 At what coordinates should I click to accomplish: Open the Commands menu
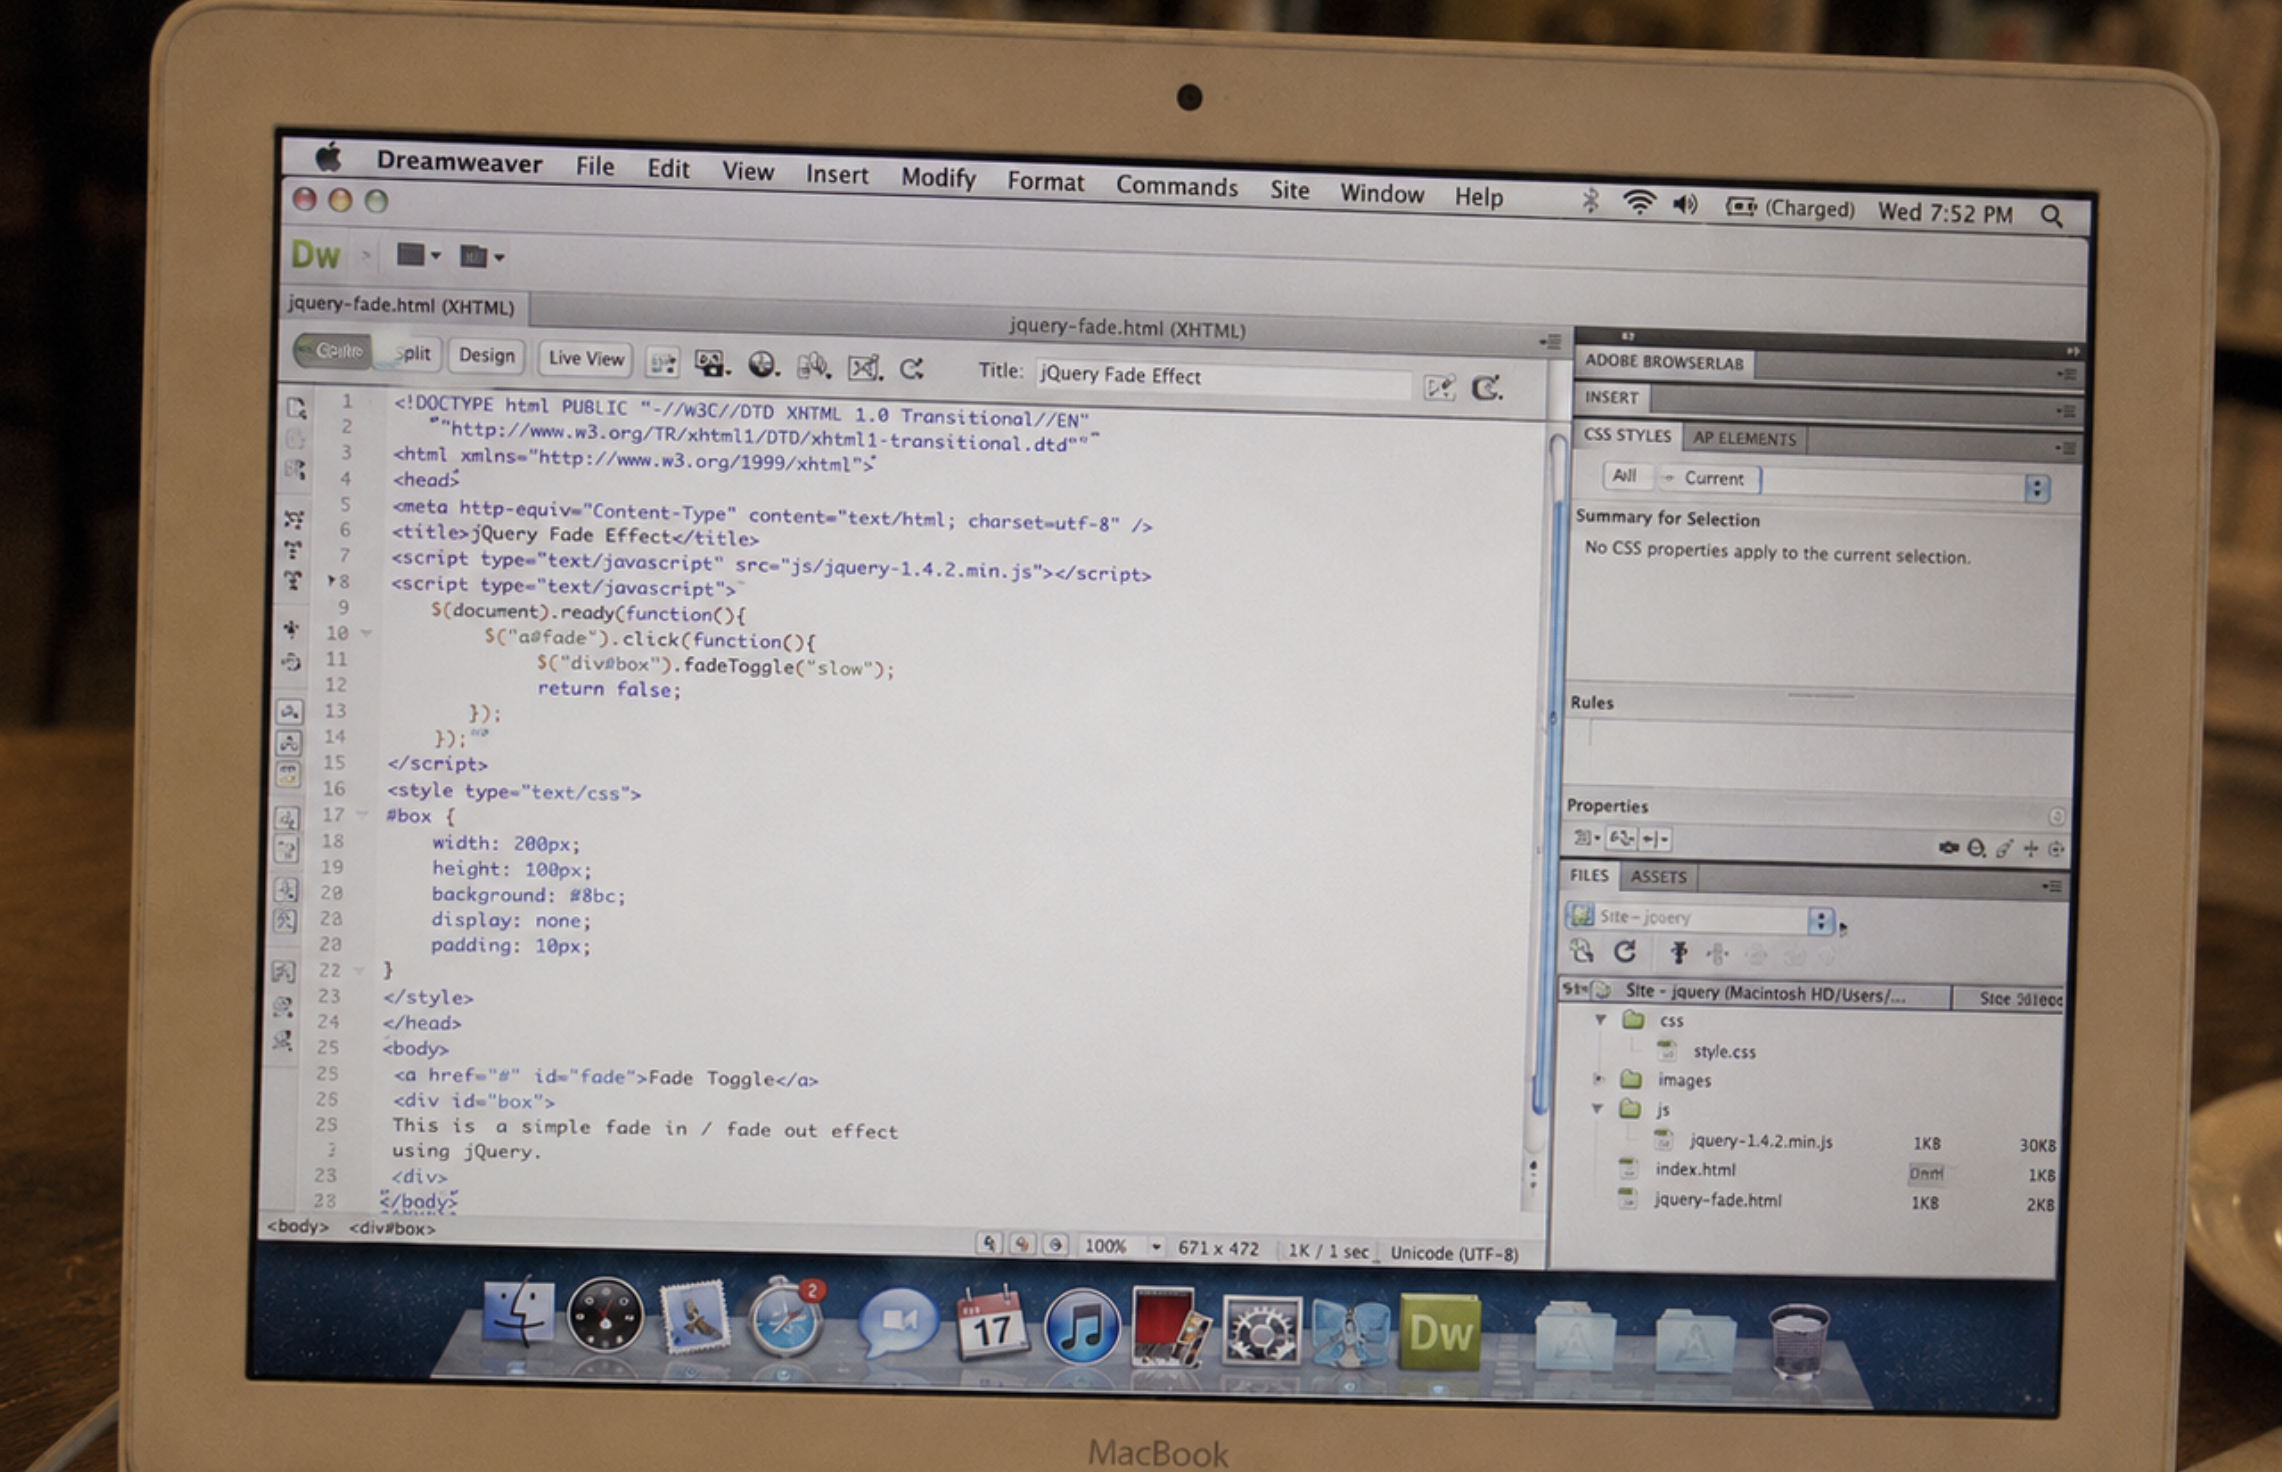click(1176, 186)
